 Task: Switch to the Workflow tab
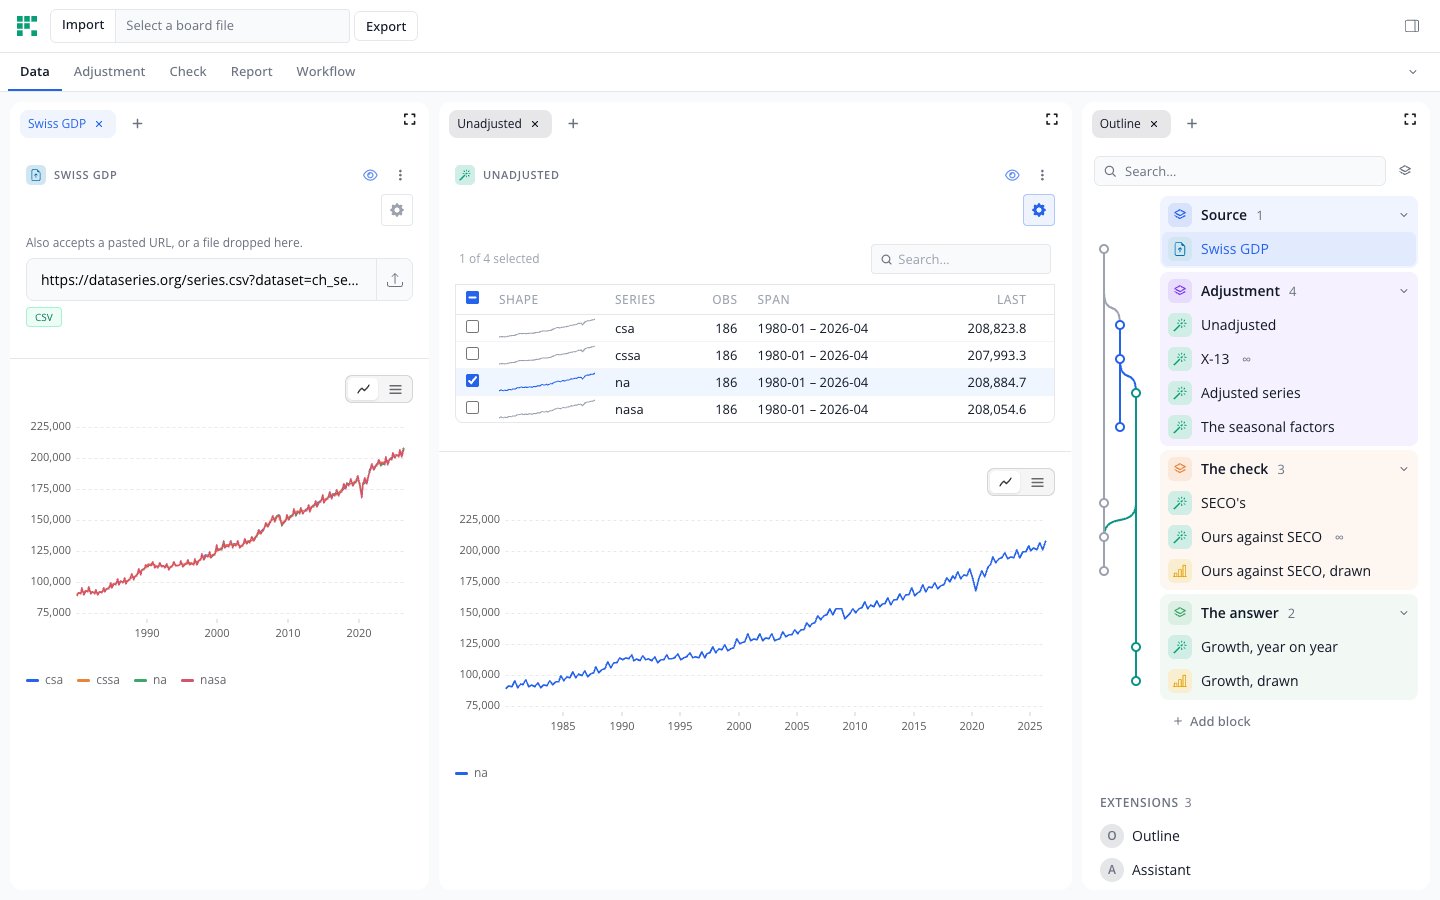pyautogui.click(x=325, y=72)
